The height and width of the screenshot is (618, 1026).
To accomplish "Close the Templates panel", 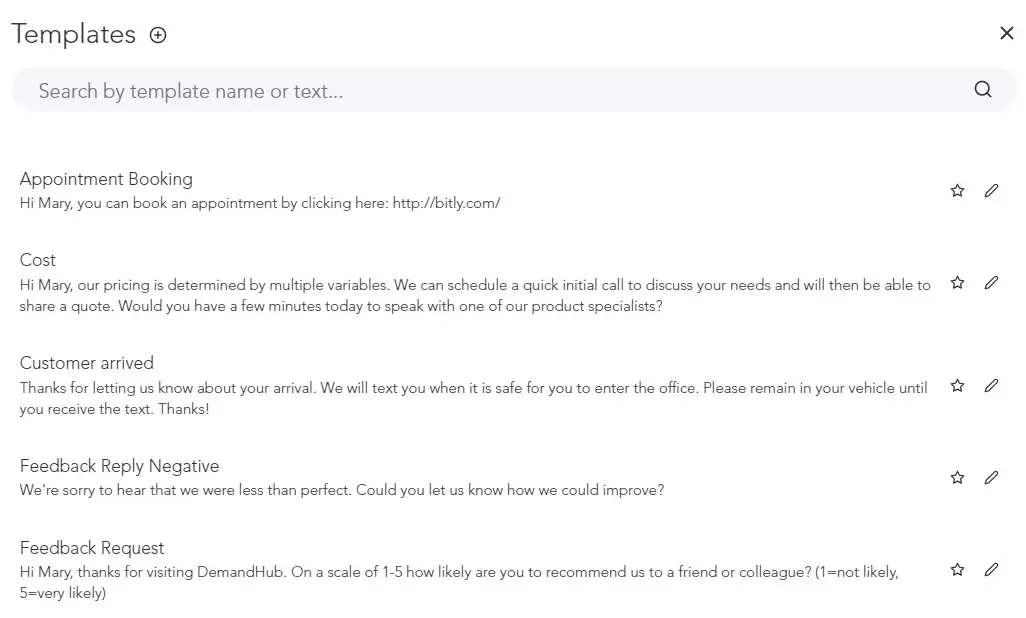I will (x=1006, y=33).
